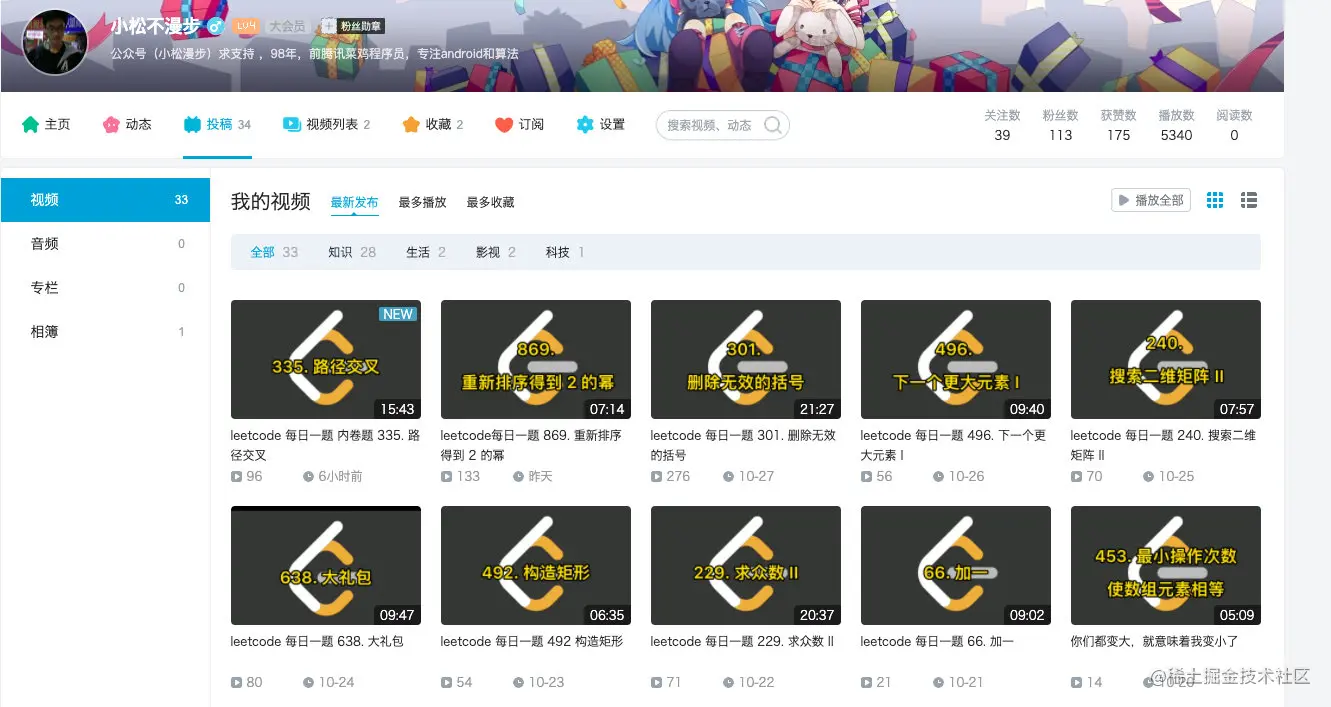This screenshot has height=707, width=1331.
Task: Open the 粉丝数 113 count
Action: tap(1060, 125)
